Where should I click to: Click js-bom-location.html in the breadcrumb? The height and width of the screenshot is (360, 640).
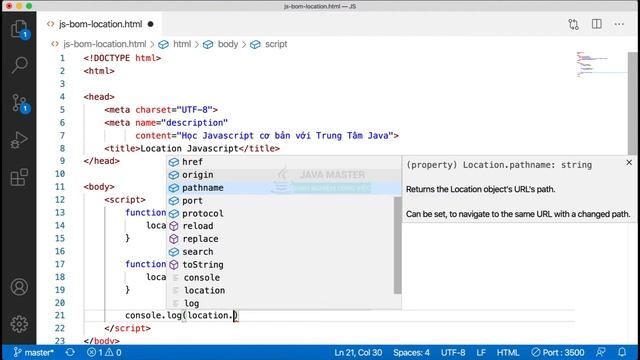click(x=104, y=44)
